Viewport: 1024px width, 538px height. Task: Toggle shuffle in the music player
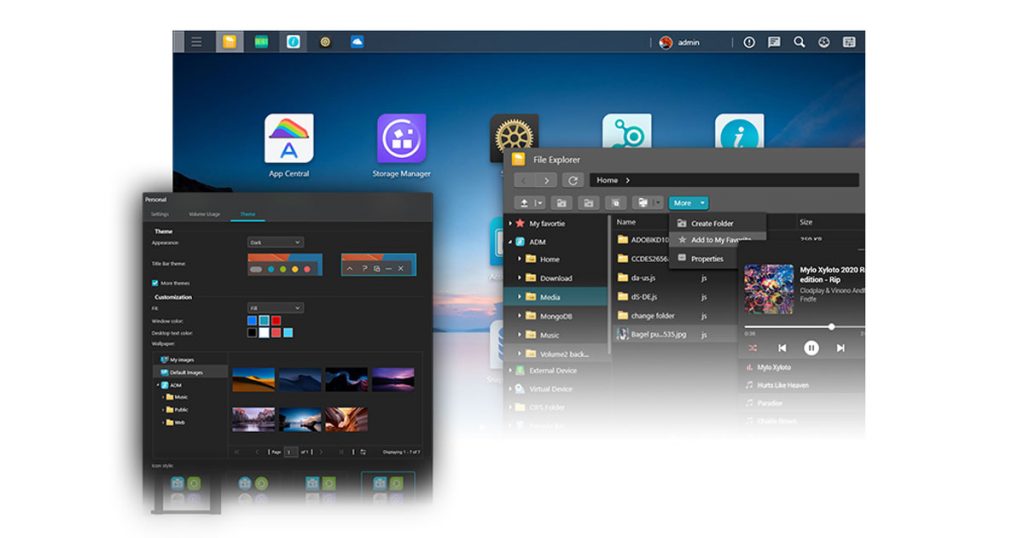click(x=752, y=348)
